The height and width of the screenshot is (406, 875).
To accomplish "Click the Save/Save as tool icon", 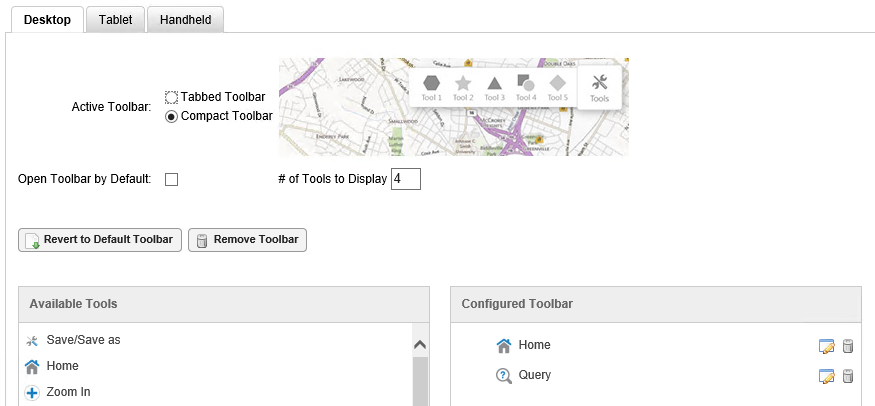I will [x=32, y=341].
